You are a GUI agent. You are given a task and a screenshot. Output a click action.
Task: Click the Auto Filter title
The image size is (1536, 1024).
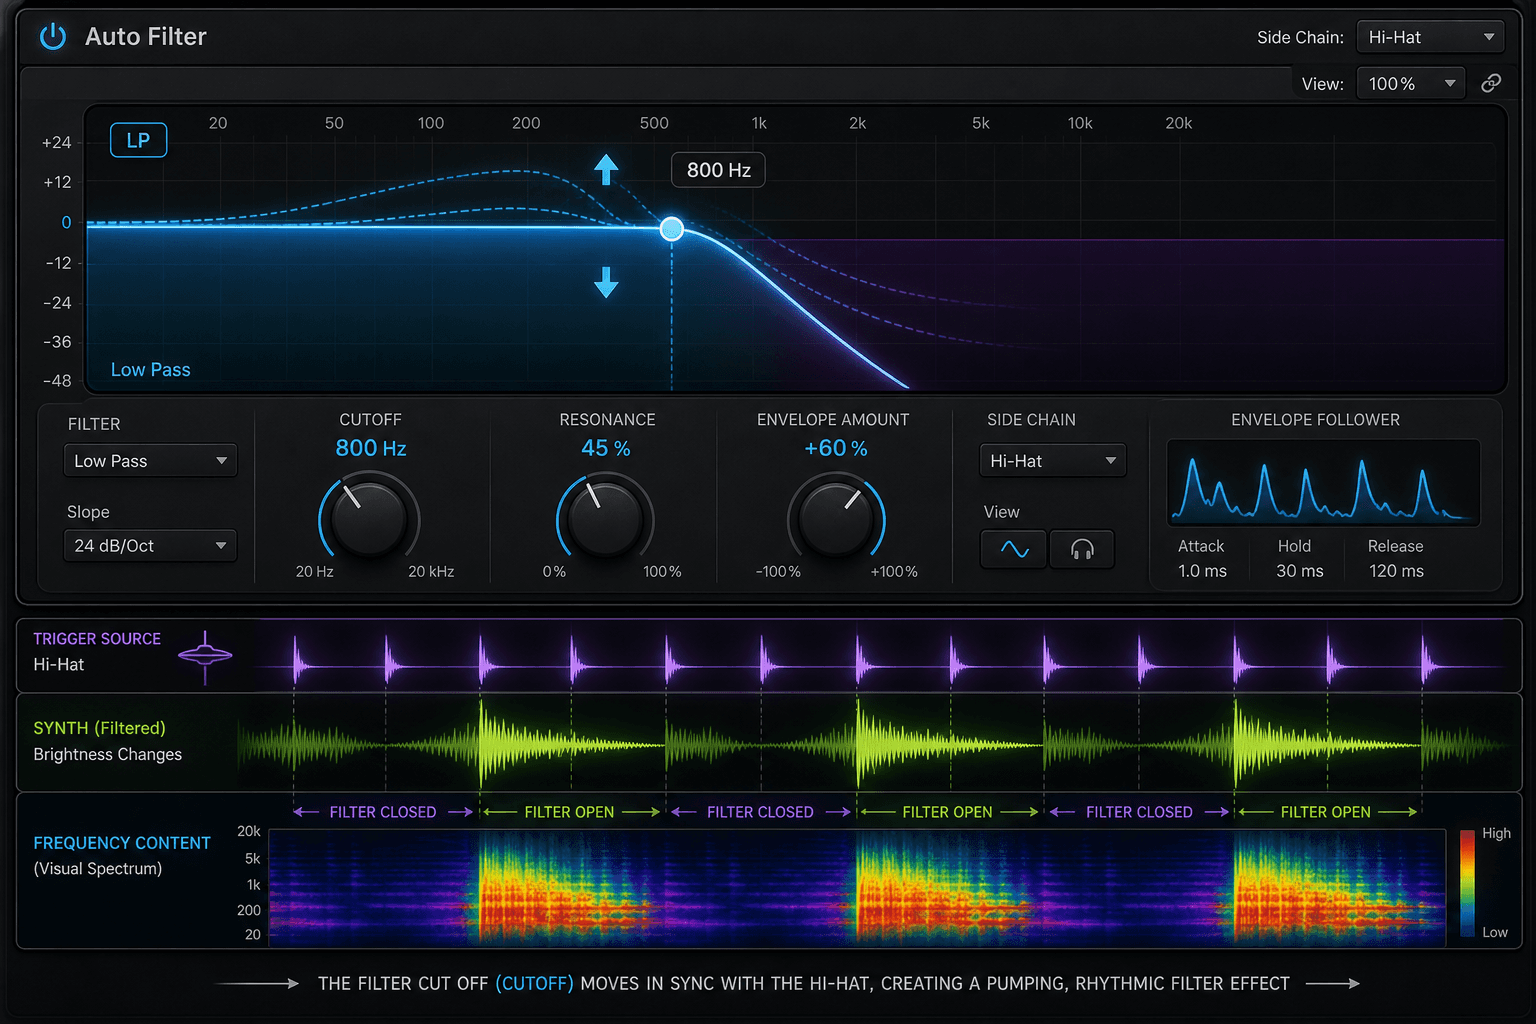[x=146, y=37]
